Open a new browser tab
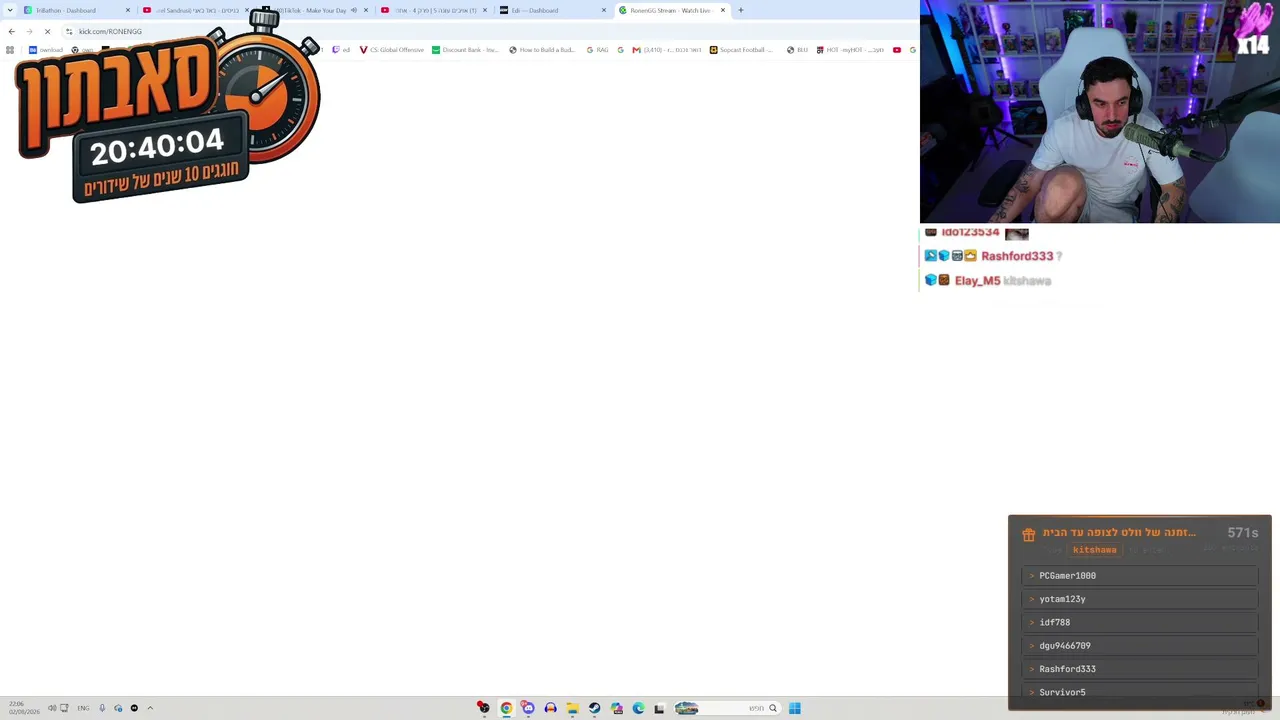 coord(741,10)
